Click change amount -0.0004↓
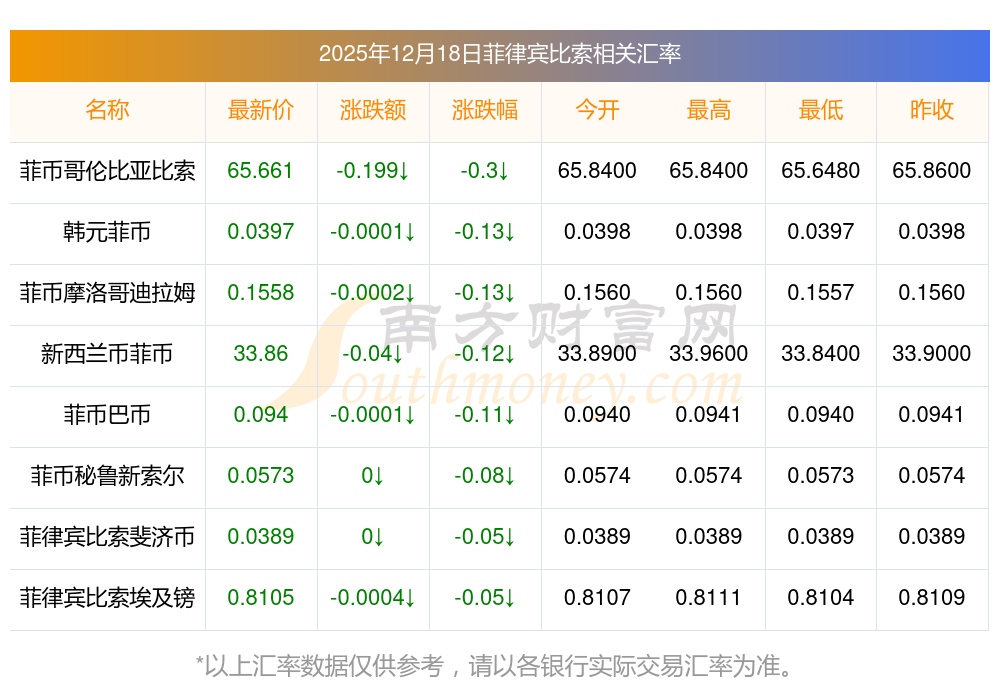Image resolution: width=1000 pixels, height=697 pixels. pyautogui.click(x=373, y=598)
